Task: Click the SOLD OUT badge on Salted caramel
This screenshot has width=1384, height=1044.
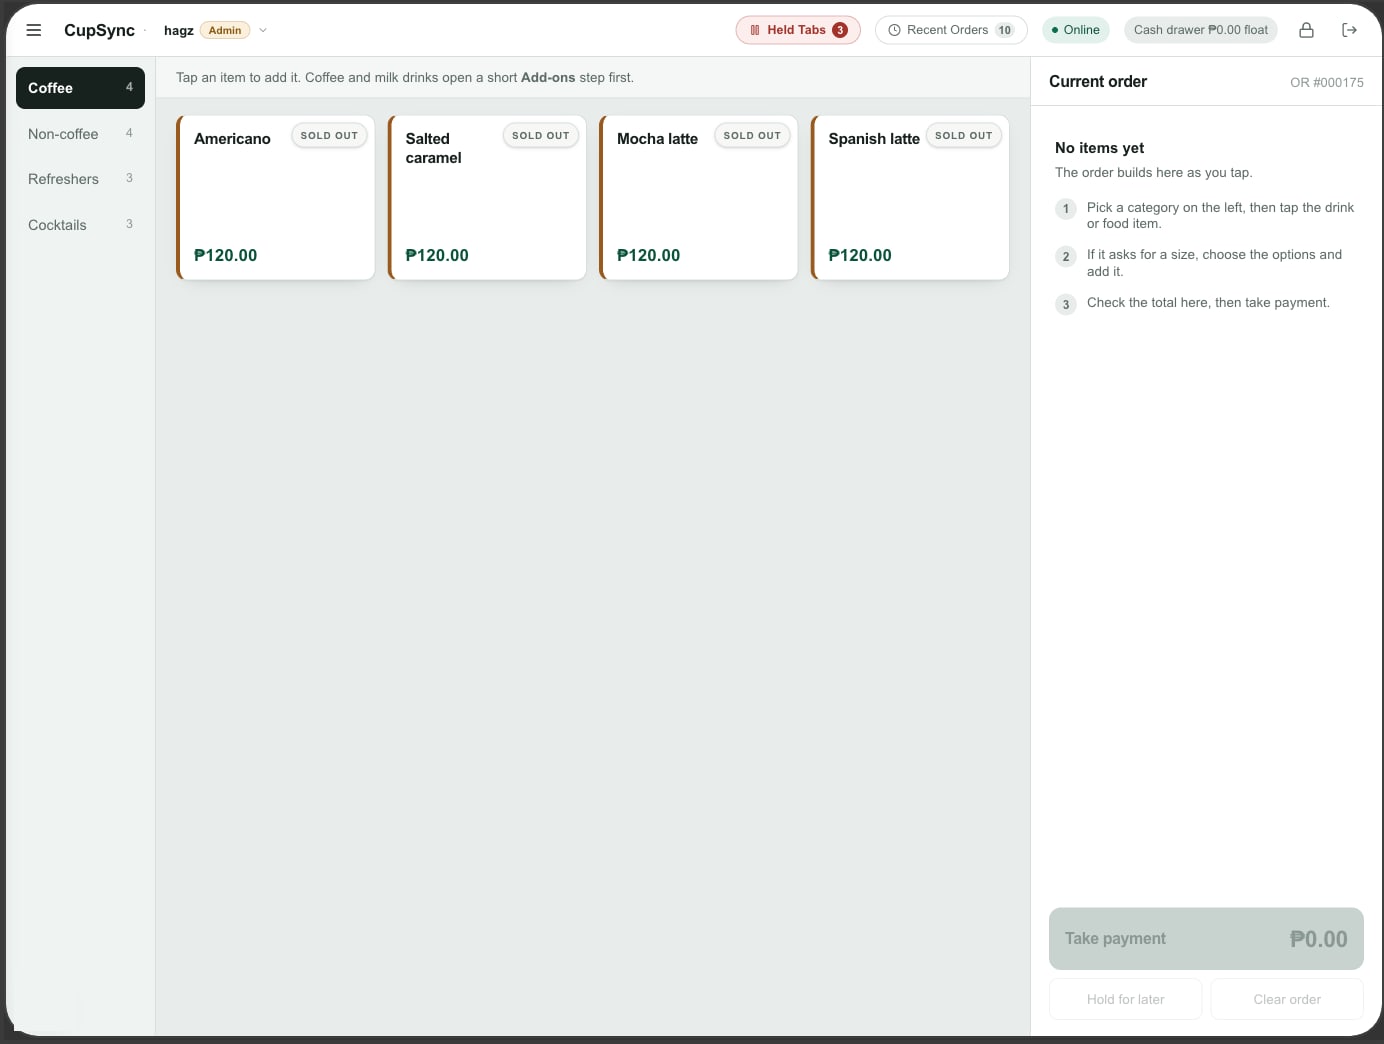Action: [541, 135]
